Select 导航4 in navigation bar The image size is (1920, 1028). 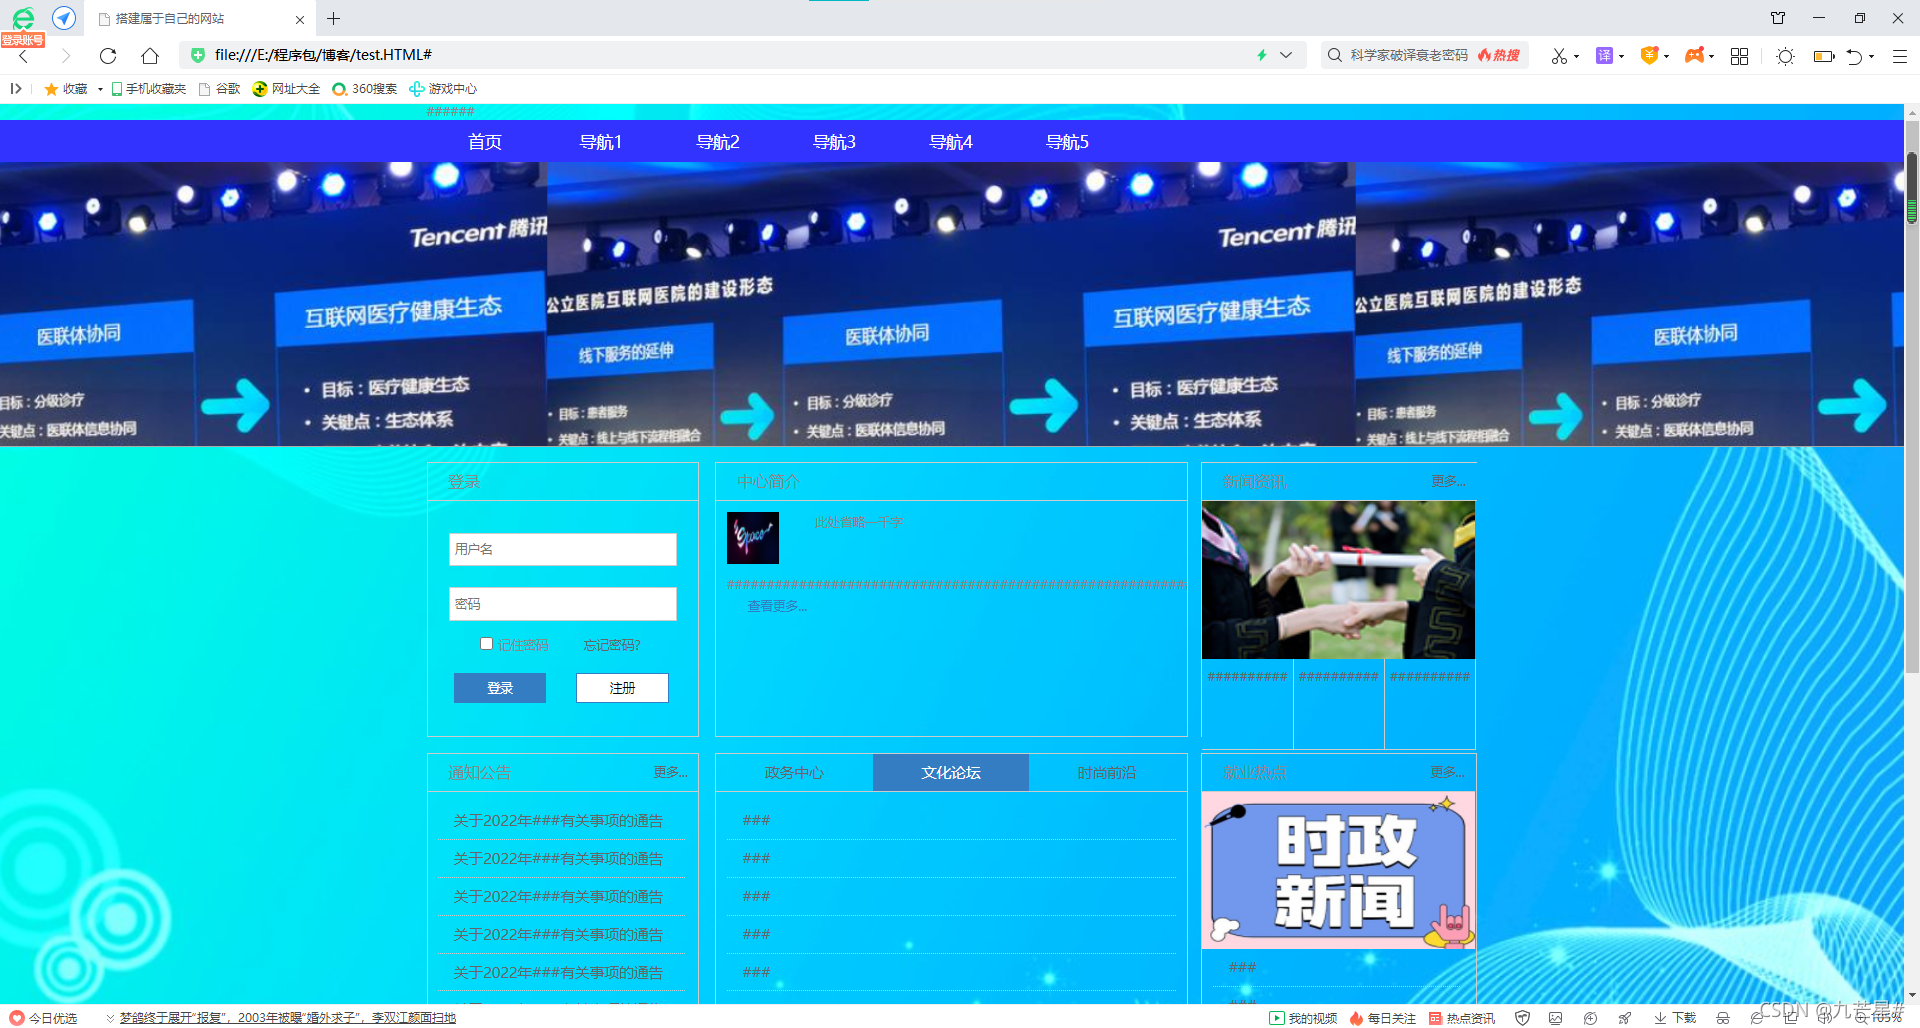click(951, 142)
